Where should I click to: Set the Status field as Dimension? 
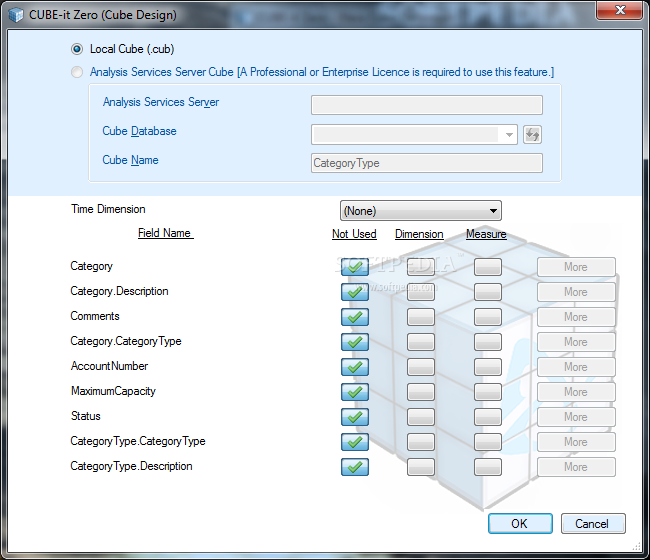[x=421, y=417]
